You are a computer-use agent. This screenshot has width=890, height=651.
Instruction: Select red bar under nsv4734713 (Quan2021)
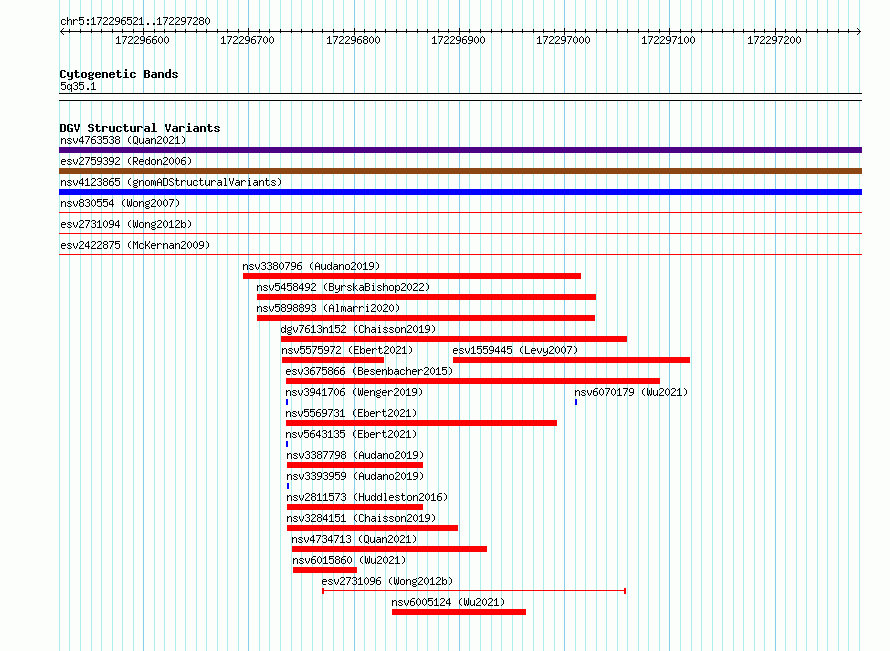[x=389, y=549]
